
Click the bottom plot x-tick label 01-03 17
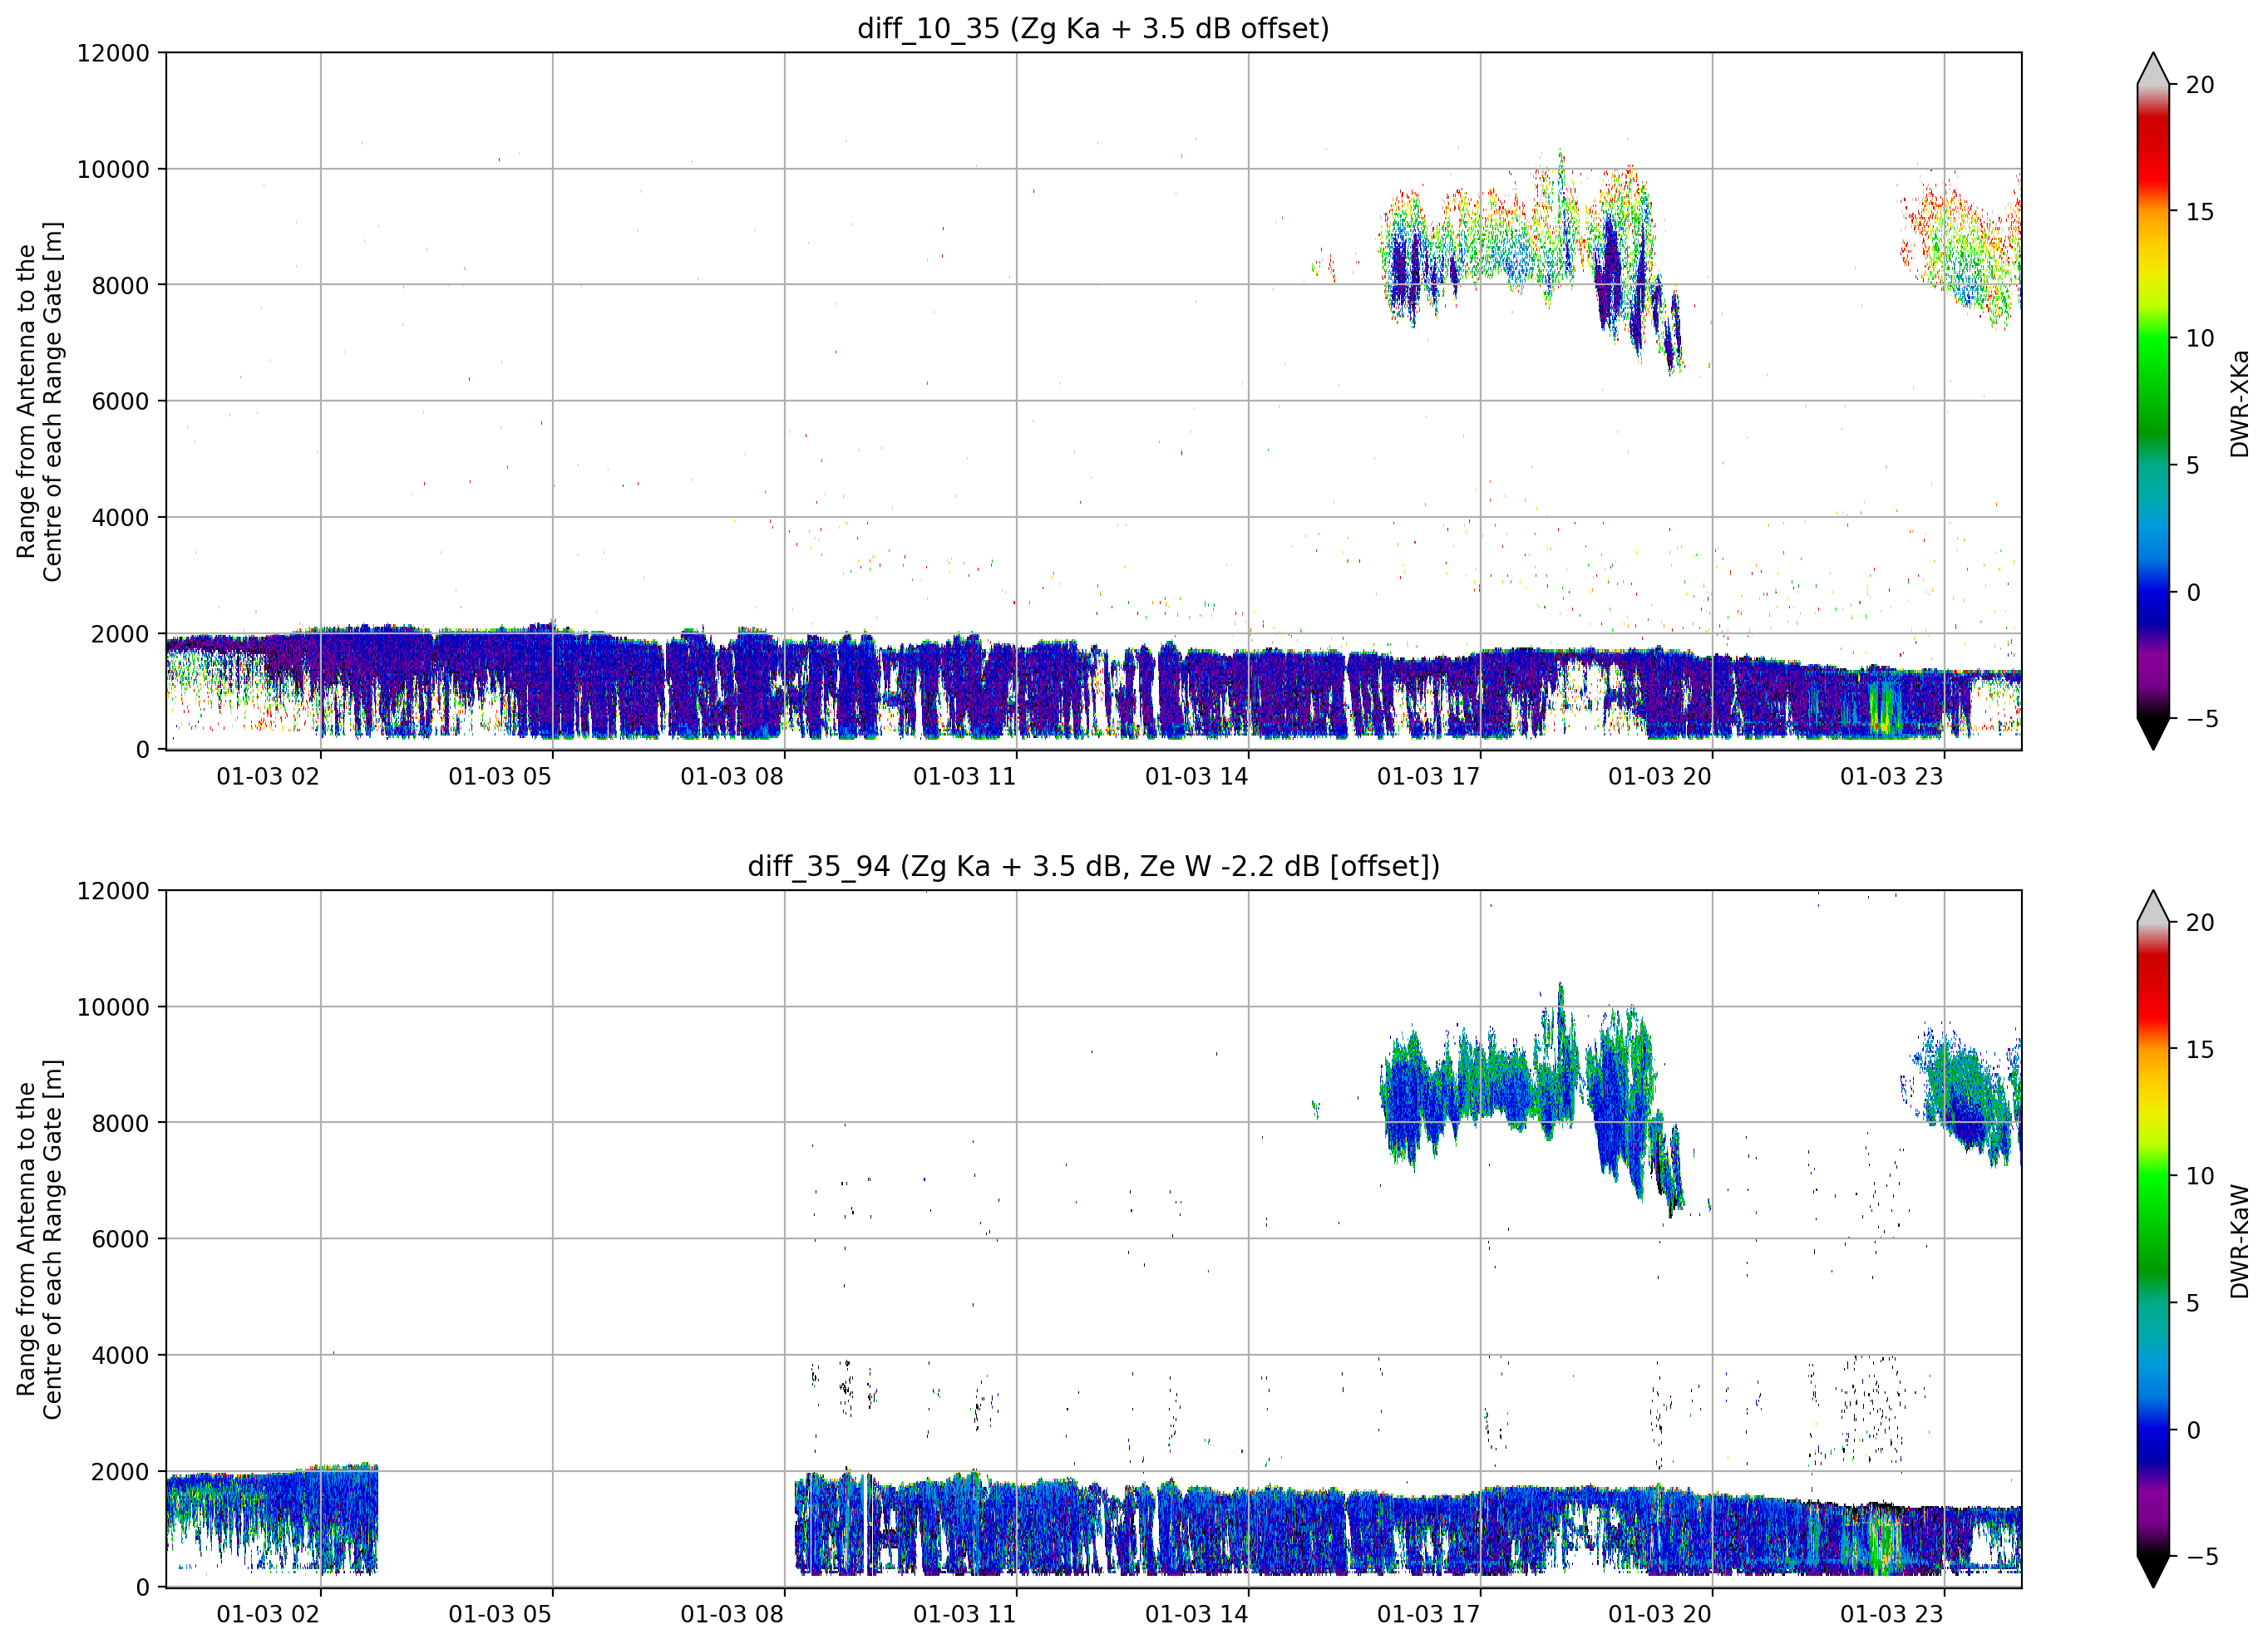click(1428, 1614)
